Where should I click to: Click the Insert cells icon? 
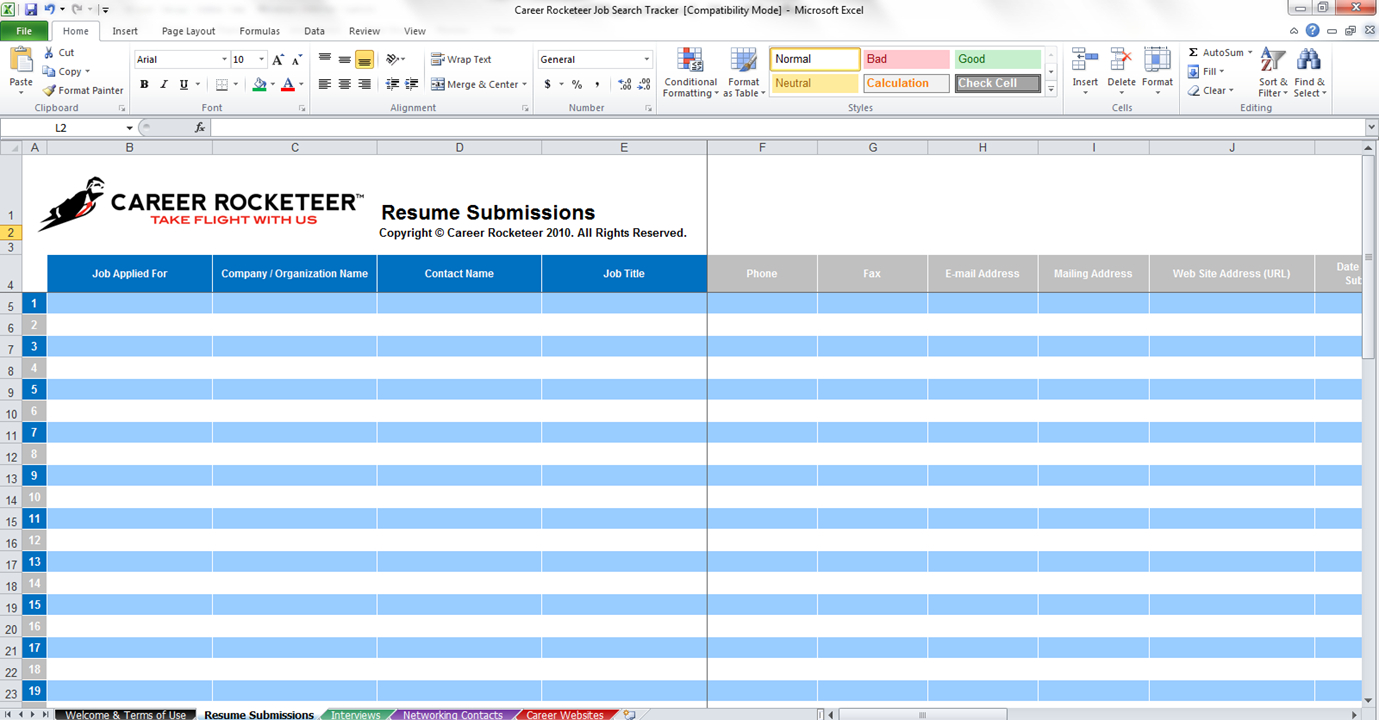point(1085,61)
